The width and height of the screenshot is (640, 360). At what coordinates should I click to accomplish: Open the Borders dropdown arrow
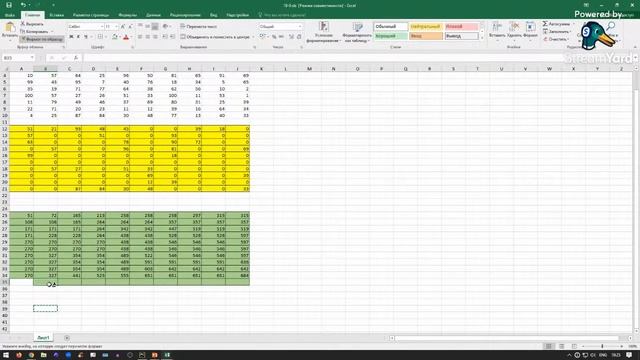point(105,37)
